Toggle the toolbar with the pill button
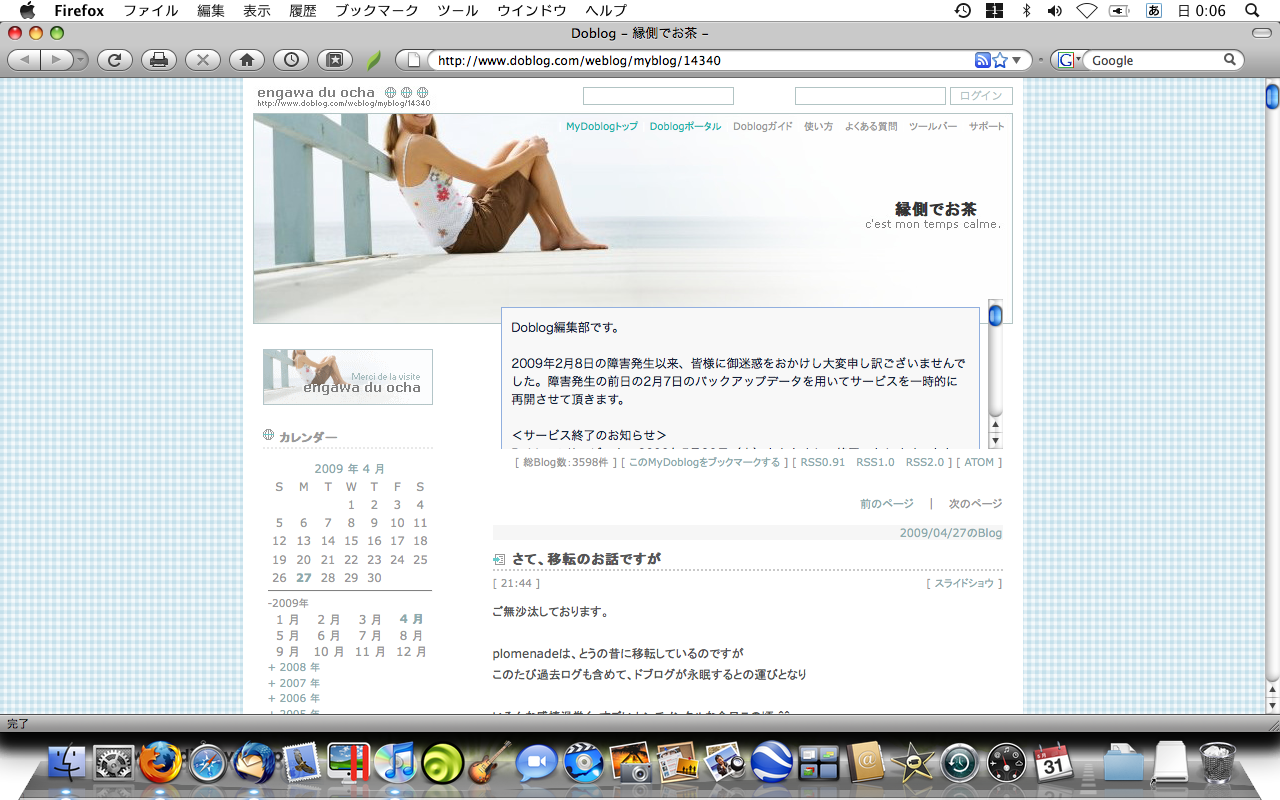The width and height of the screenshot is (1280, 800). pos(1262,33)
